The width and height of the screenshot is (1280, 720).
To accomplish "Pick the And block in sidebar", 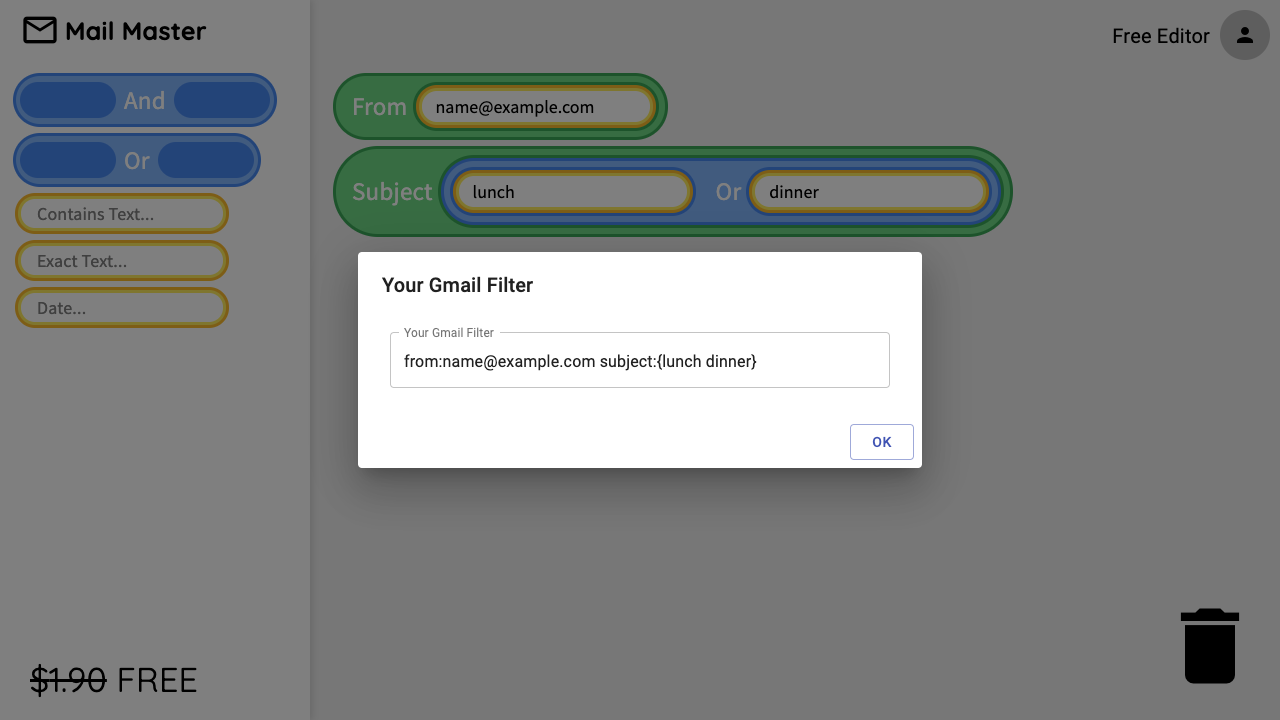I will point(145,100).
